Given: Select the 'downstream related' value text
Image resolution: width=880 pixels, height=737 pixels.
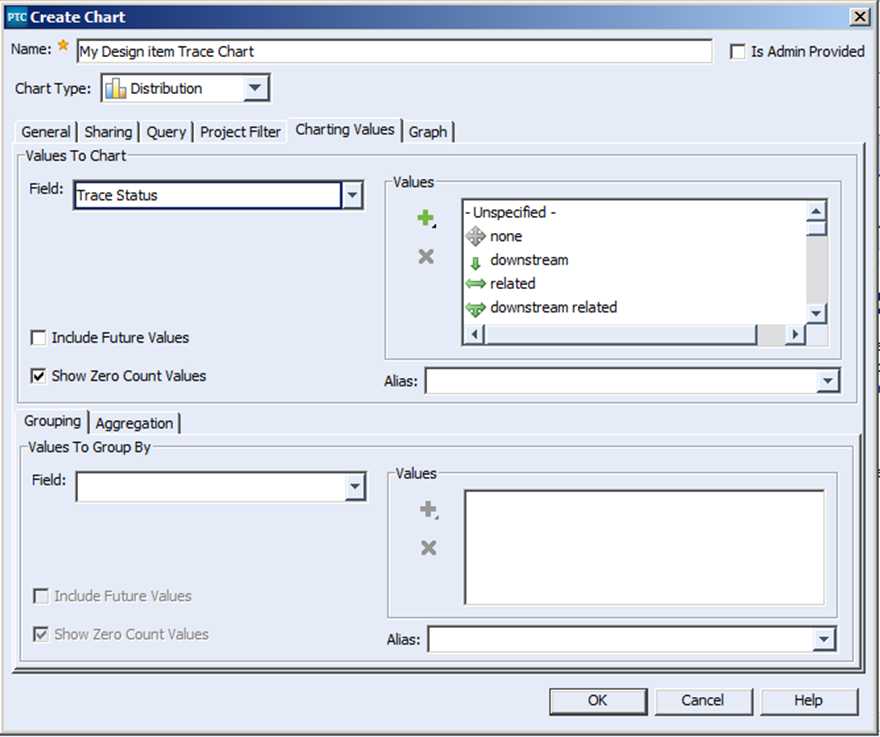Looking at the screenshot, I should pyautogui.click(x=553, y=308).
